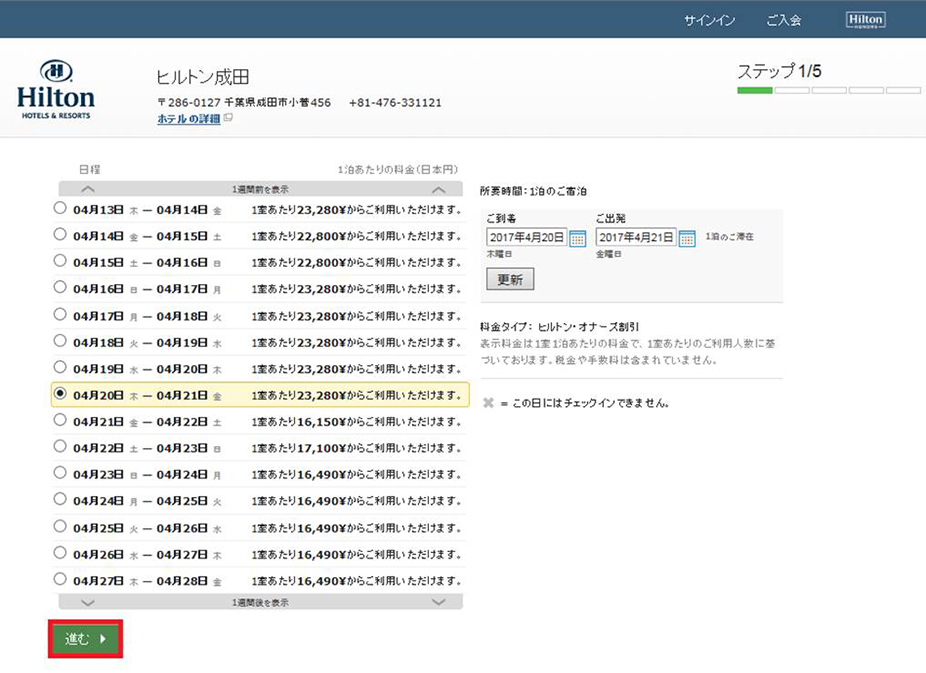Select the 04月24日 – 04月25日 radio button
The height and width of the screenshot is (673, 926).
tap(60, 499)
